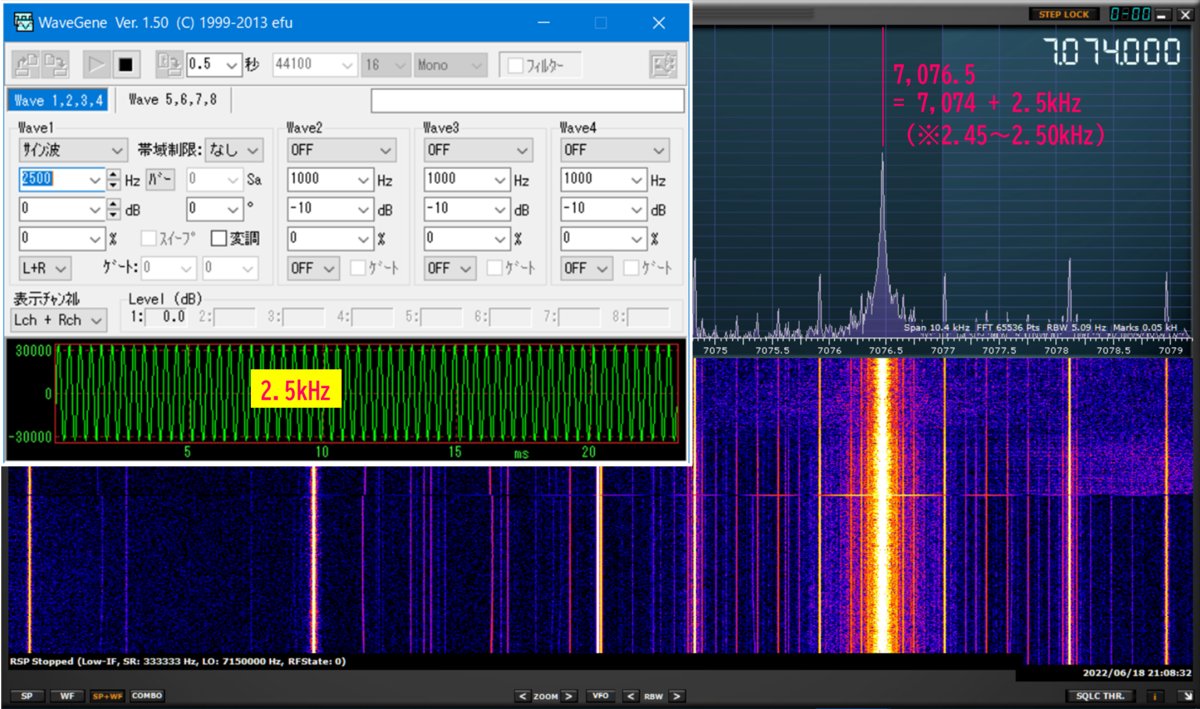
Task: Open the Wave1 phase degree dropdown
Action: [x=214, y=210]
